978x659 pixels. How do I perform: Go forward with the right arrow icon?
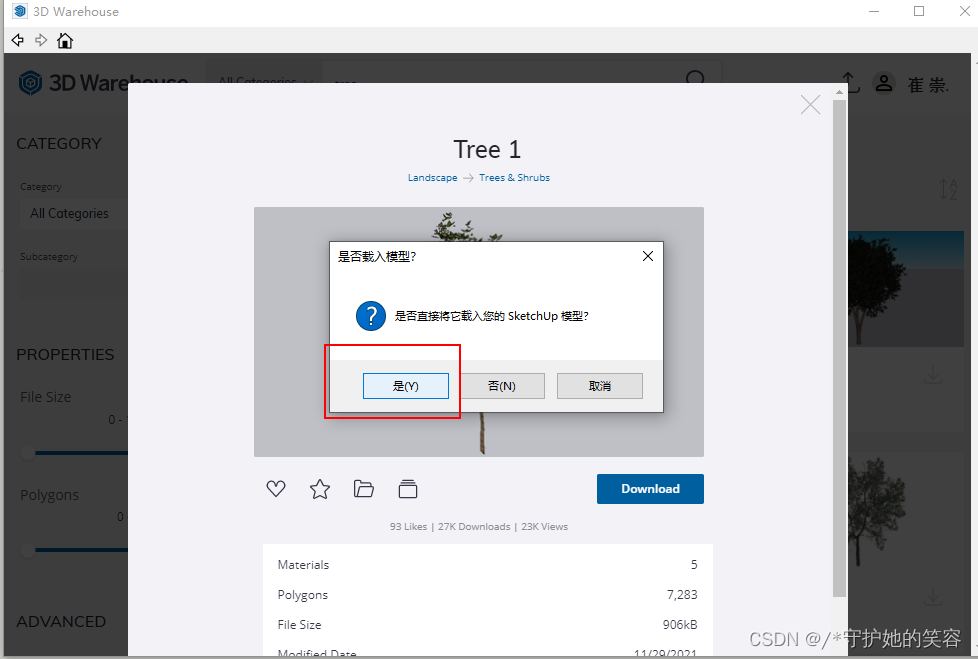(41, 41)
